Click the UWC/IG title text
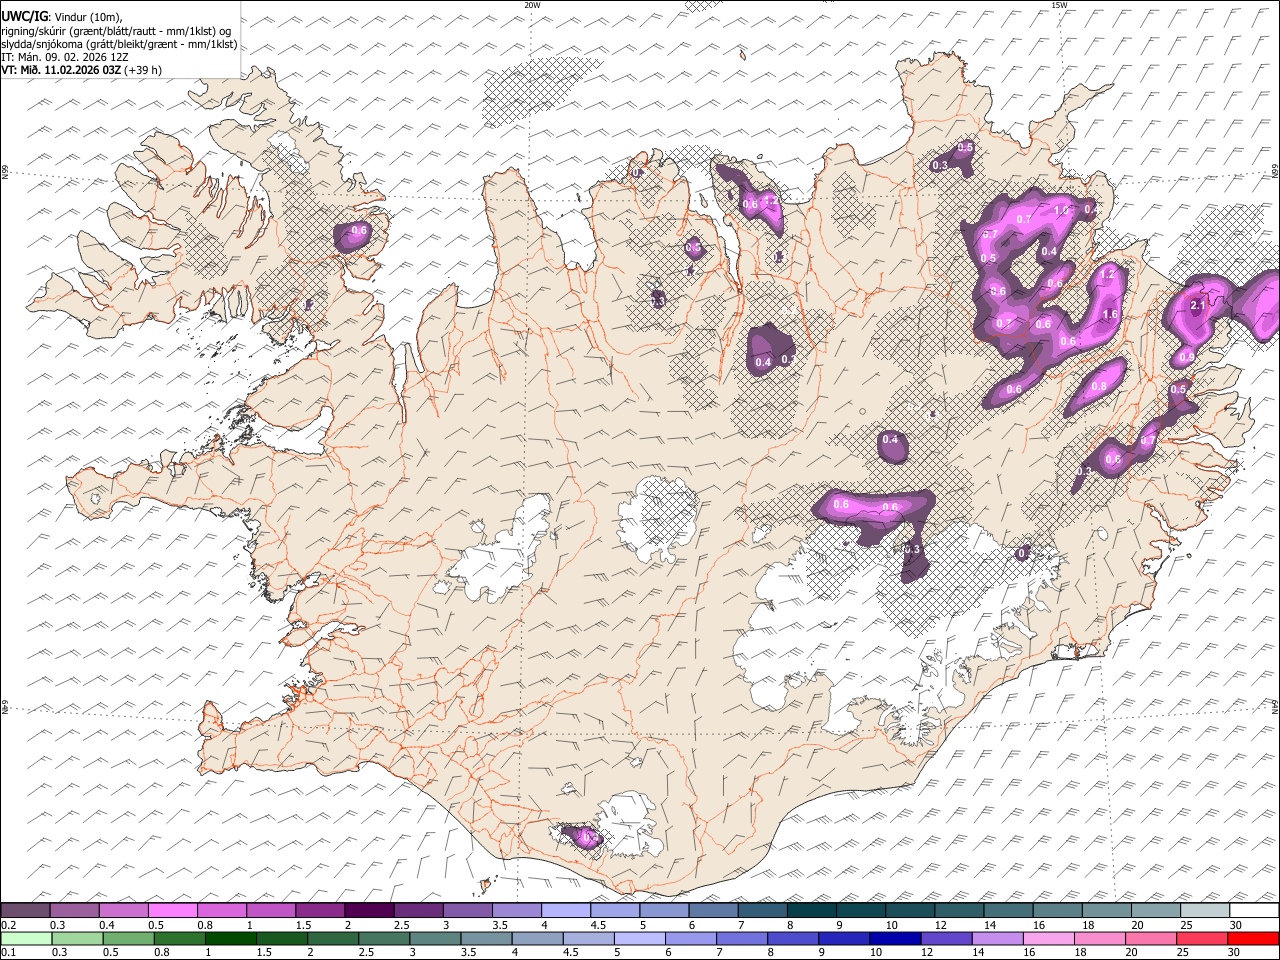 (23, 17)
